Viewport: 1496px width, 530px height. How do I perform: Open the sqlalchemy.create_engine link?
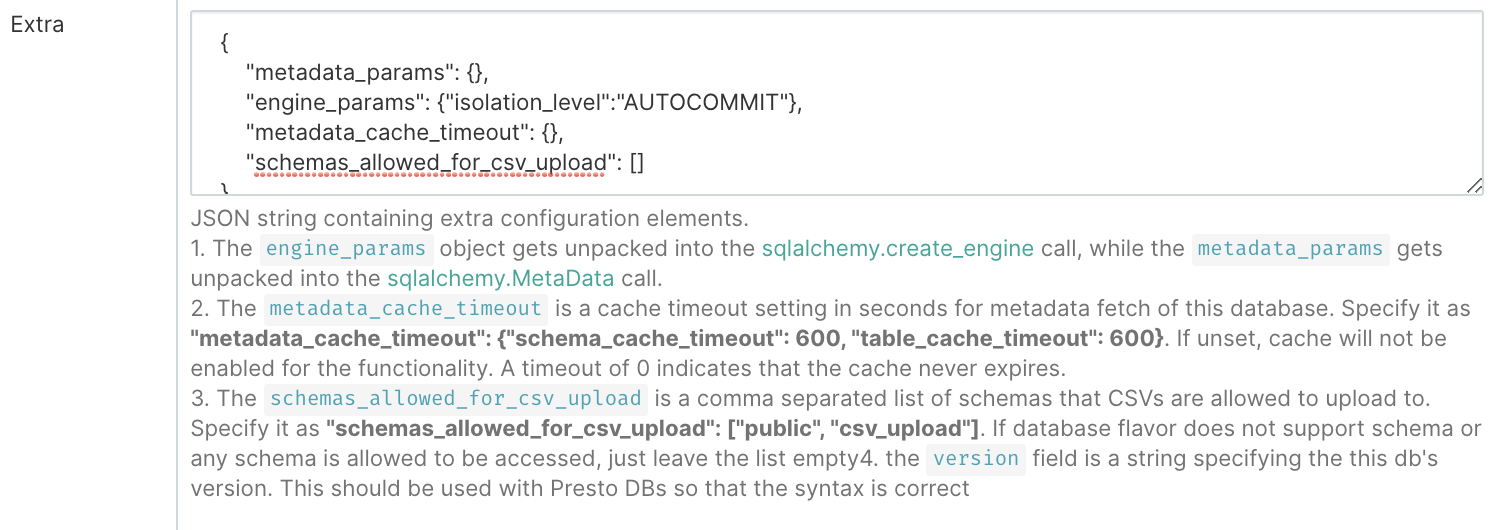coord(897,249)
